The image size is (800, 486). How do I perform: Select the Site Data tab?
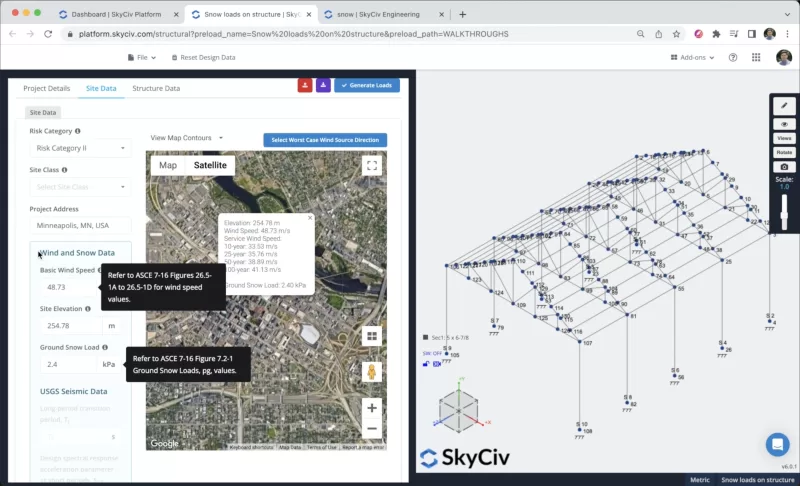tap(101, 88)
